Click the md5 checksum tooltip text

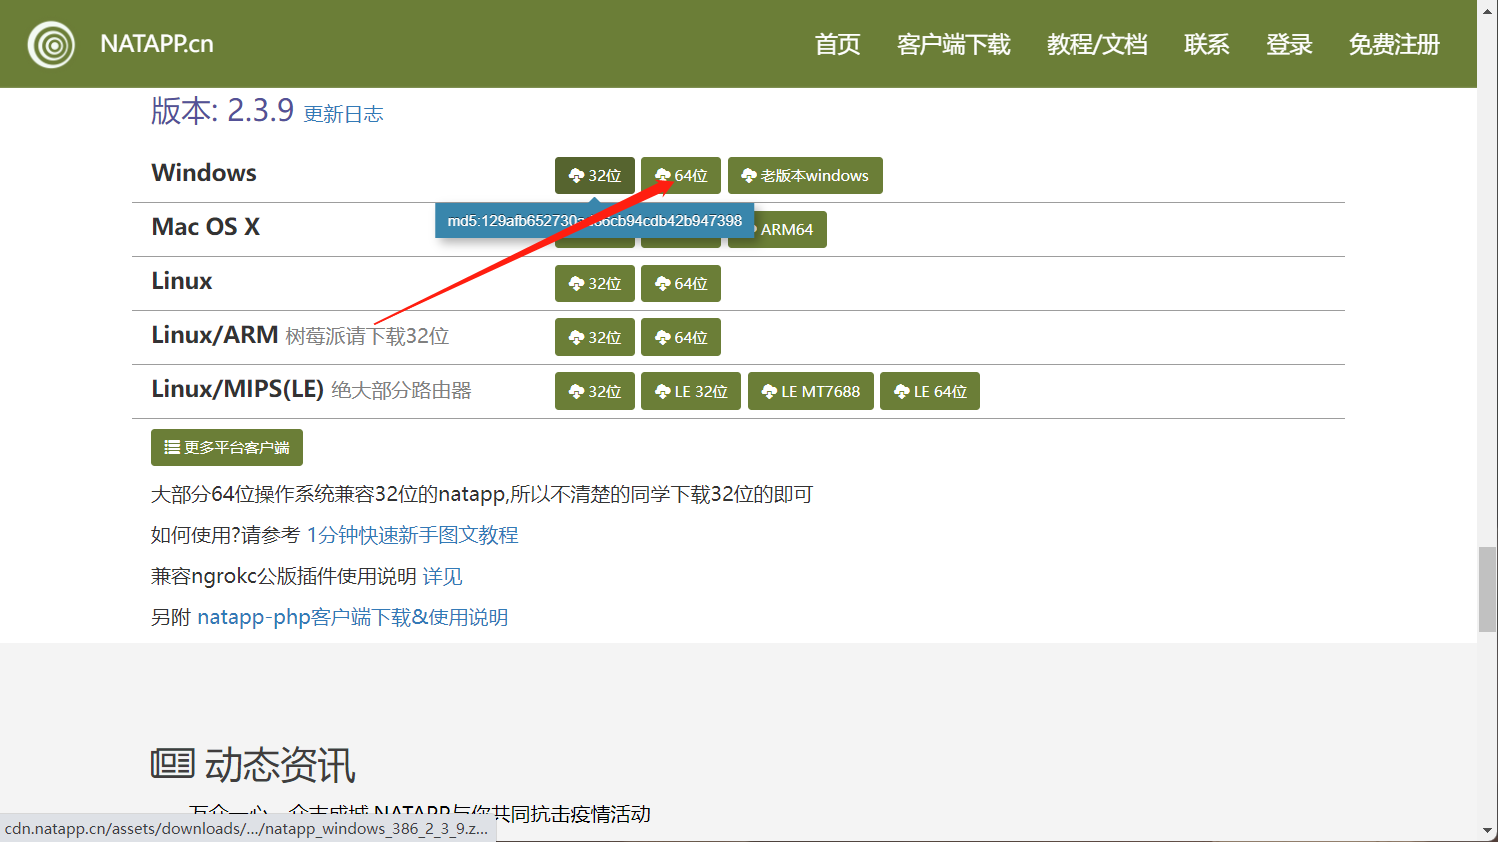(595, 221)
